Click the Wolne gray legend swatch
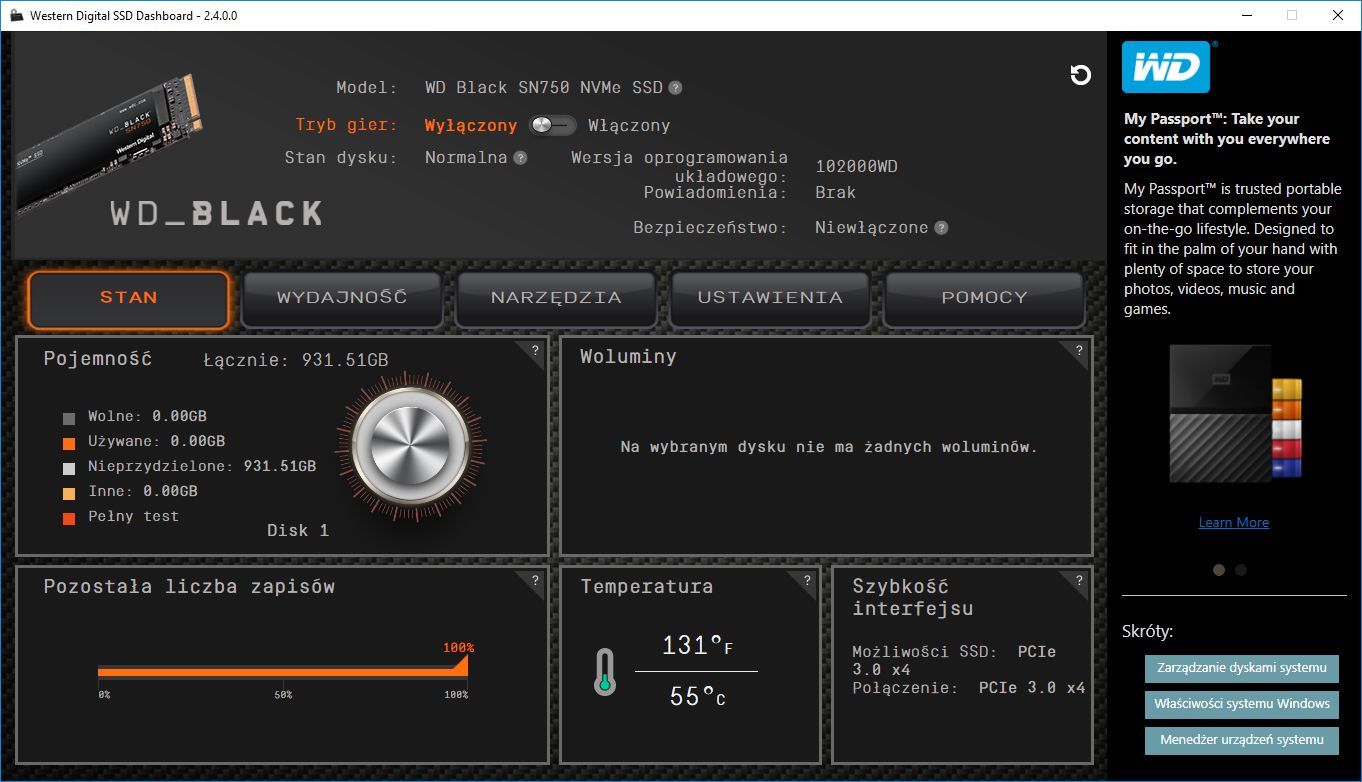The width and height of the screenshot is (1362, 782). point(69,418)
